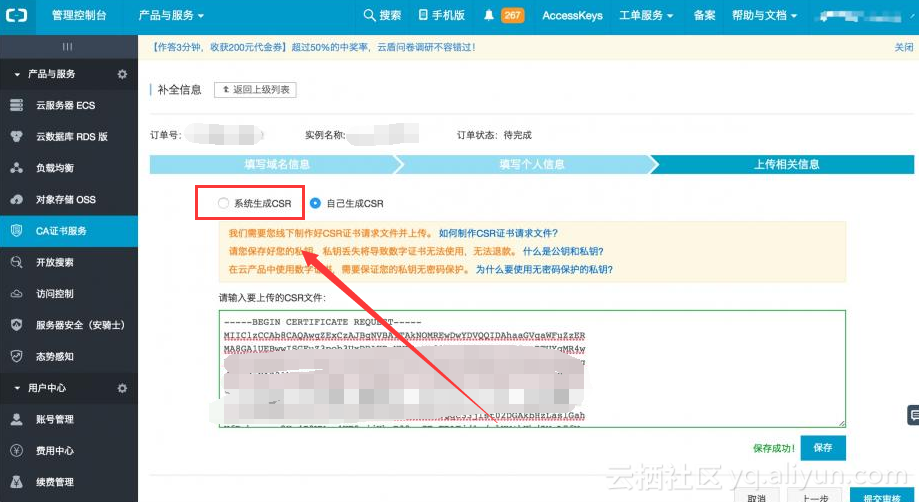Screen dimensions: 919x502
Task: Click the 对象存储 OSS sidebar icon
Action: 16,199
